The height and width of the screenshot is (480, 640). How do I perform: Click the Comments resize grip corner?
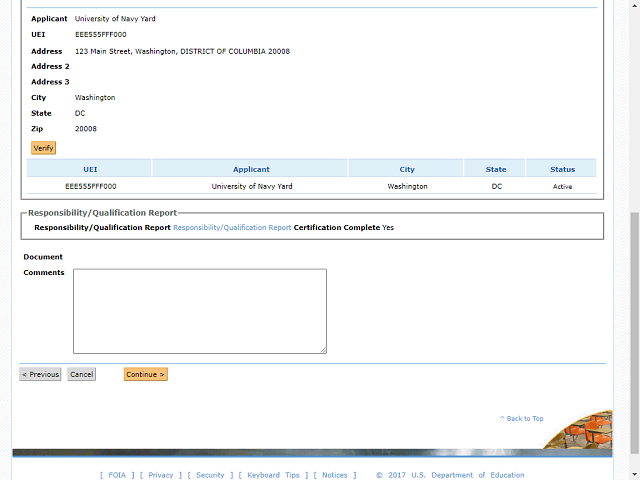323,350
